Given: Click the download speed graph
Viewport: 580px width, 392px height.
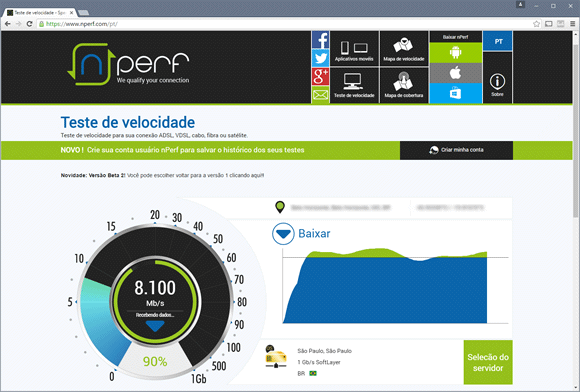Looking at the screenshot, I should tap(395, 285).
